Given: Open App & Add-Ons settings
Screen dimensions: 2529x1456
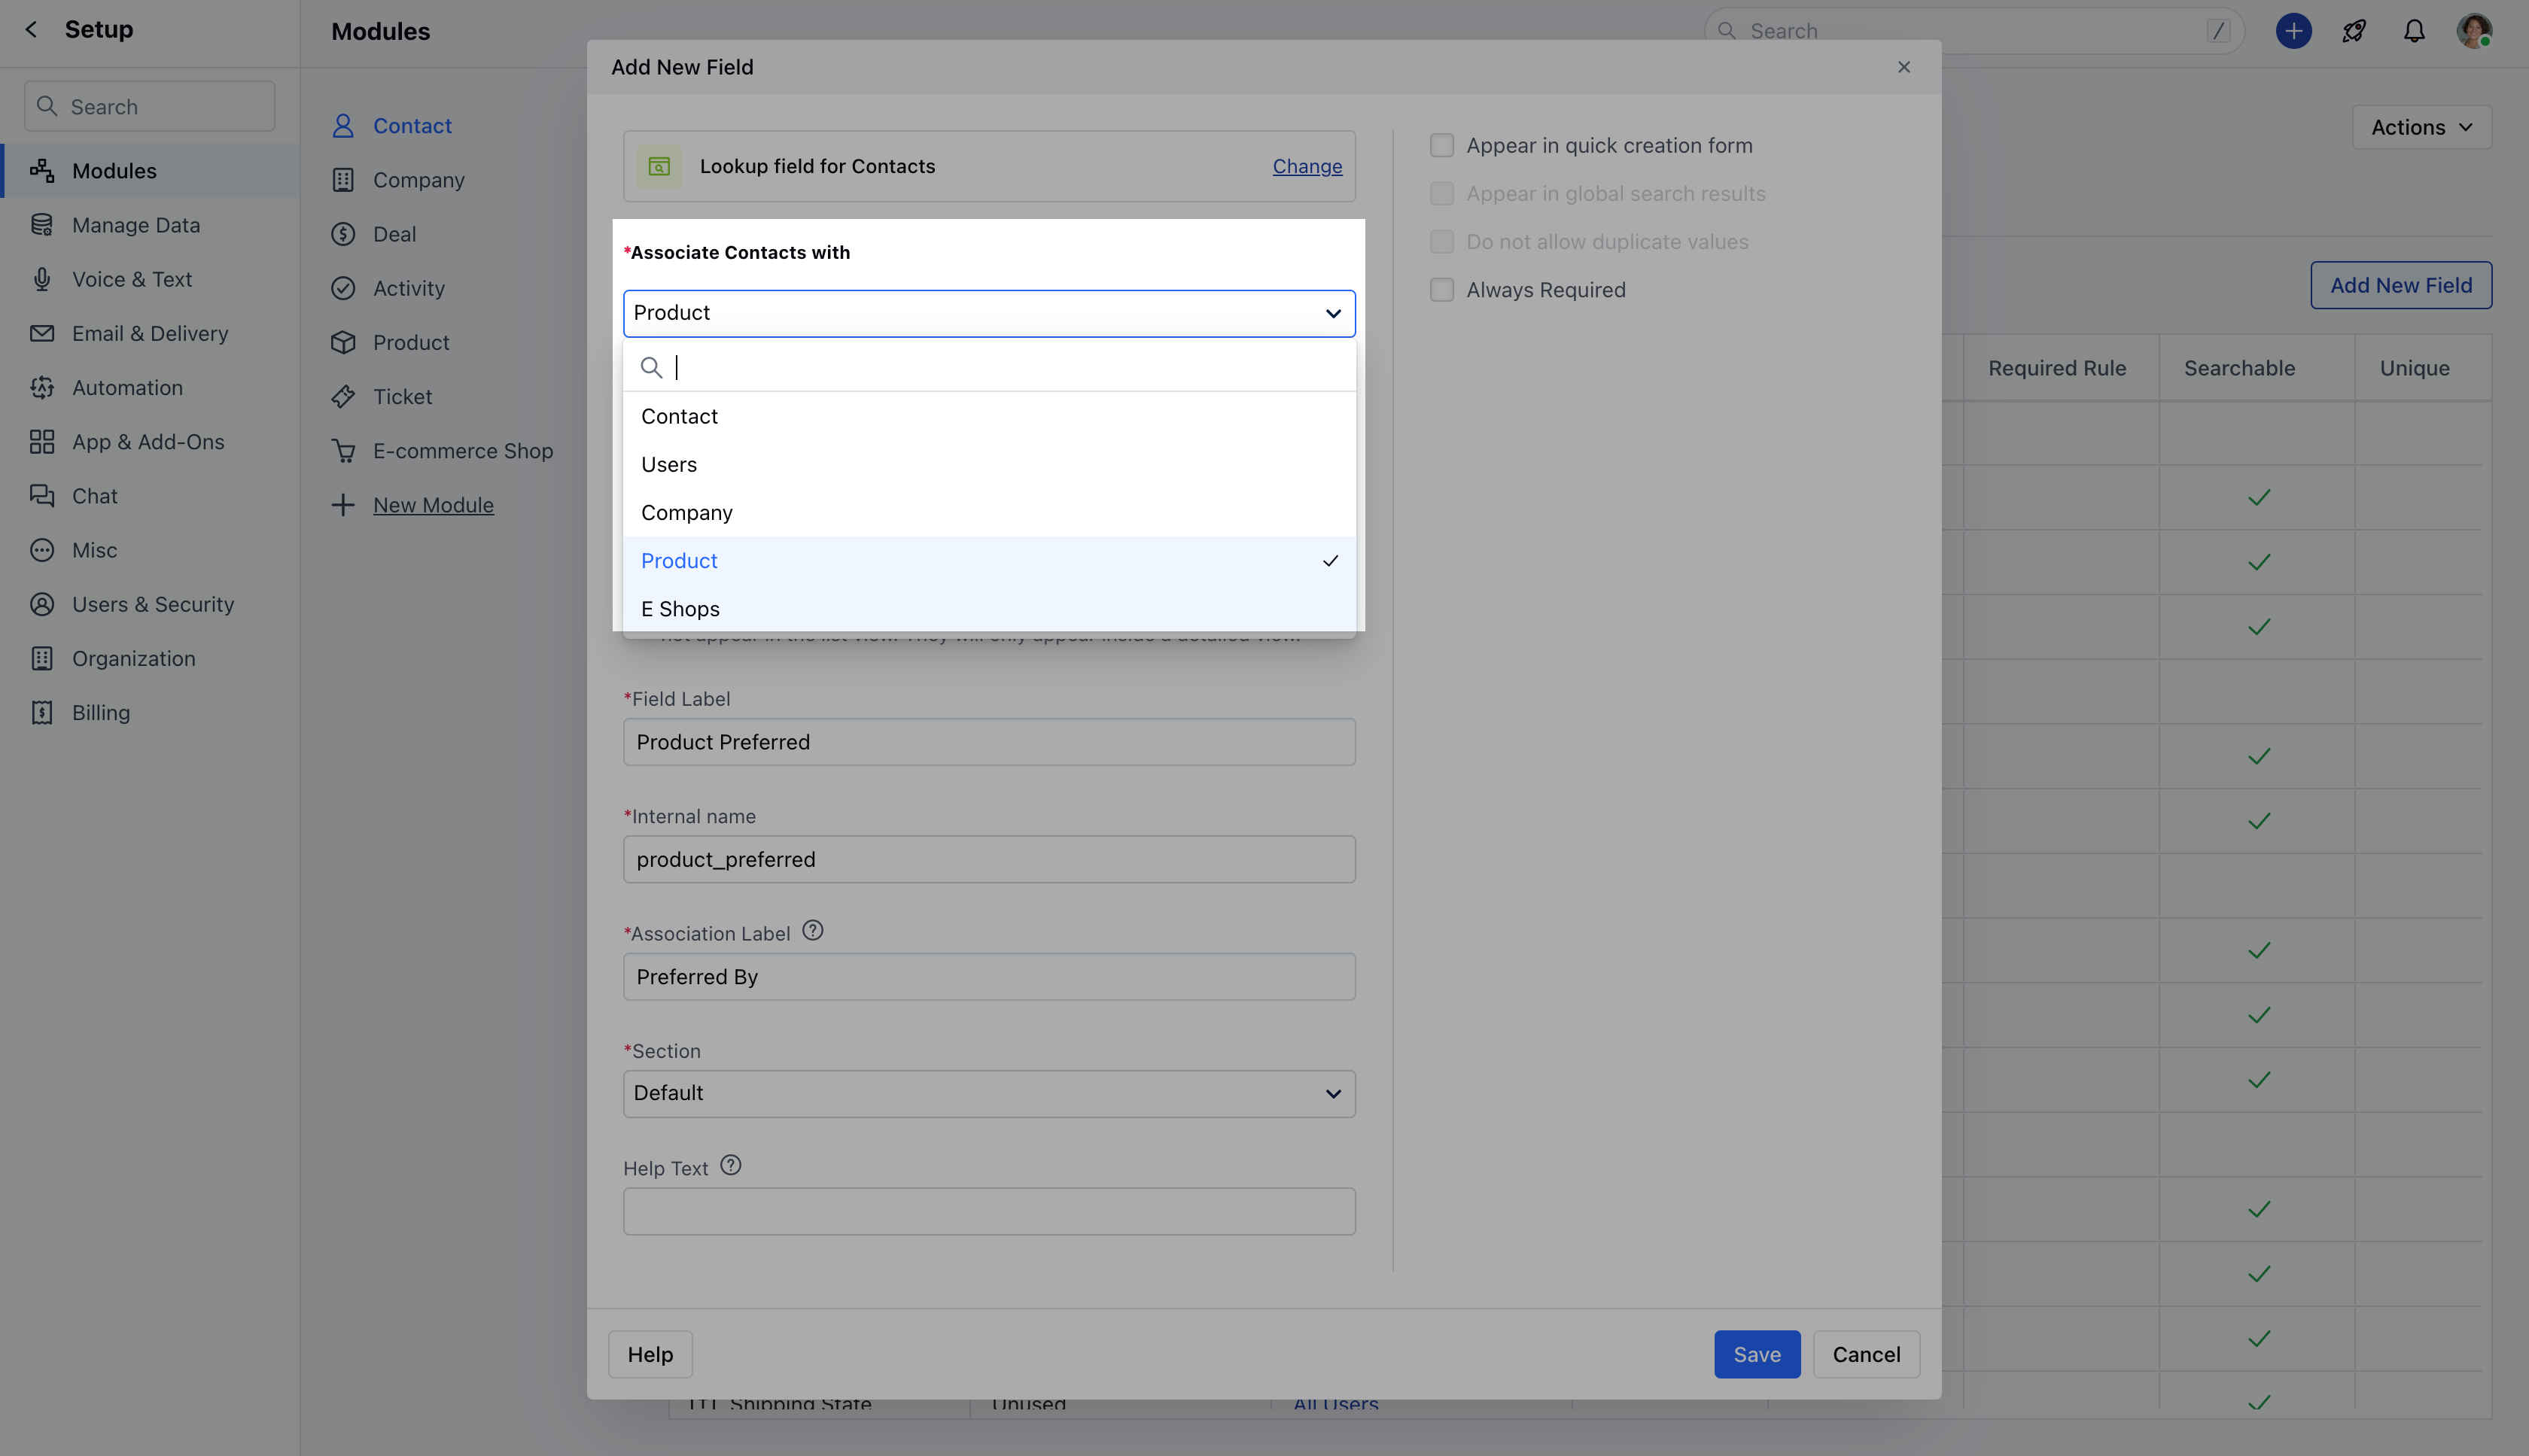Looking at the screenshot, I should coord(150,441).
